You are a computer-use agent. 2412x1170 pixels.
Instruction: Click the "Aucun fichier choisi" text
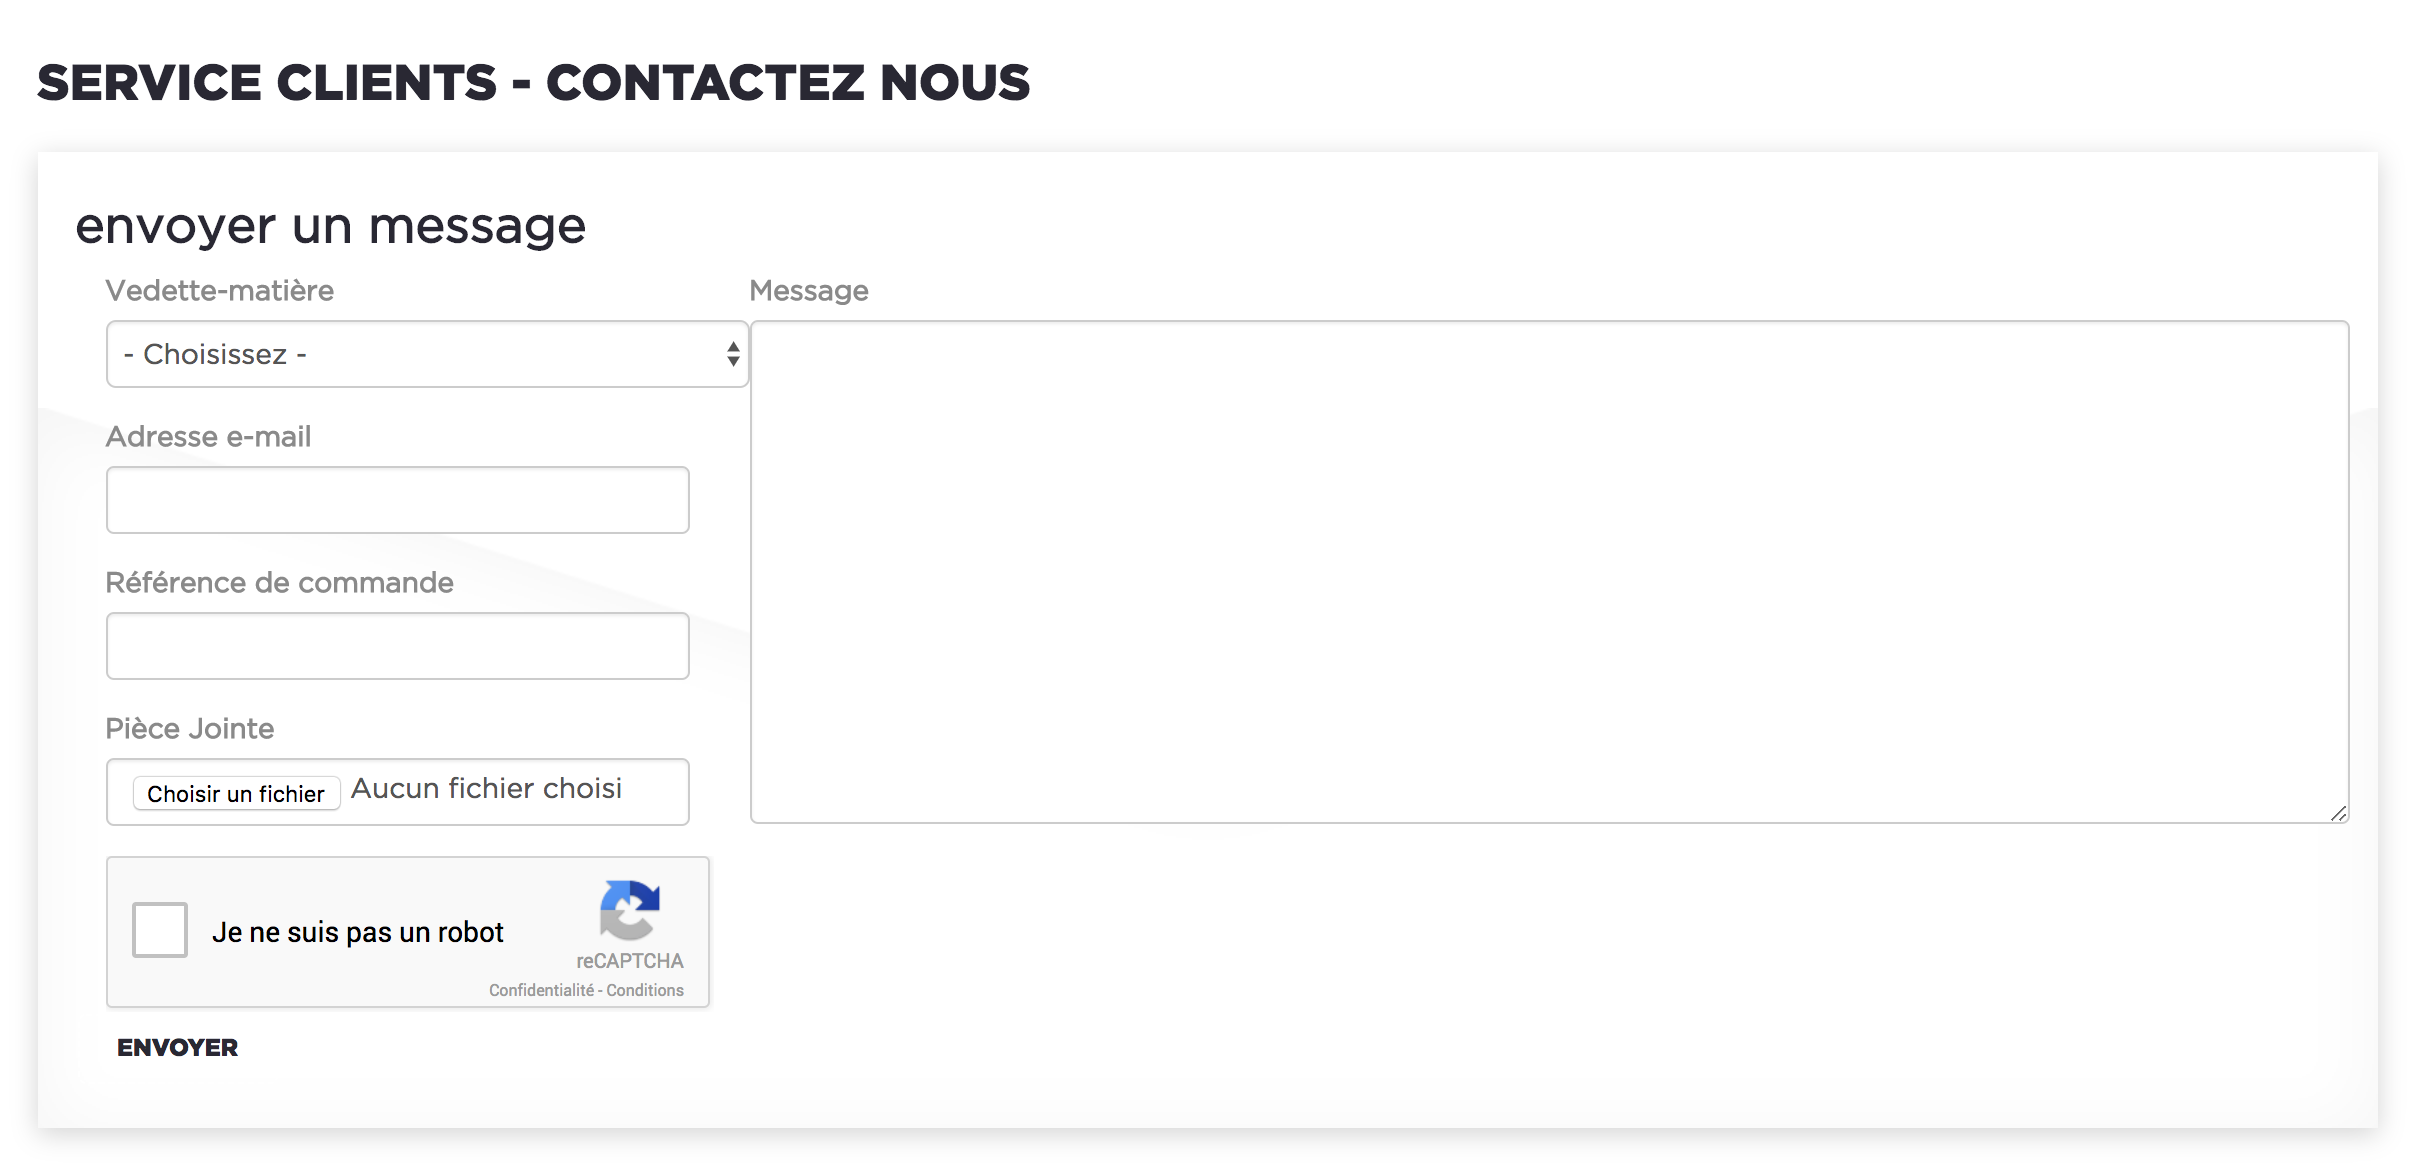tap(486, 789)
